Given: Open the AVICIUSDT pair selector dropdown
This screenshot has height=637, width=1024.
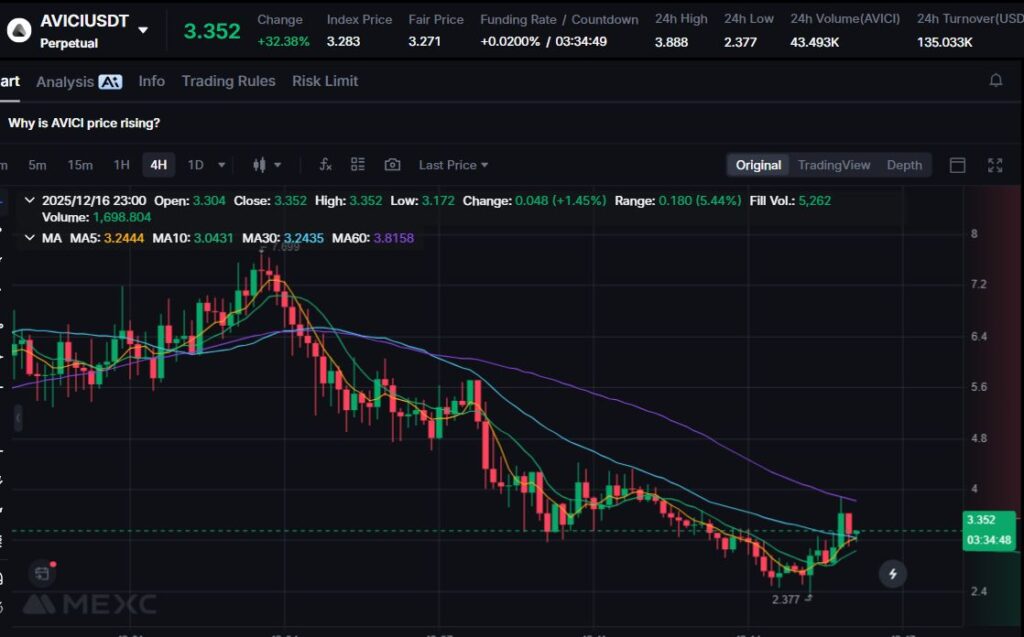Looking at the screenshot, I should 143,30.
